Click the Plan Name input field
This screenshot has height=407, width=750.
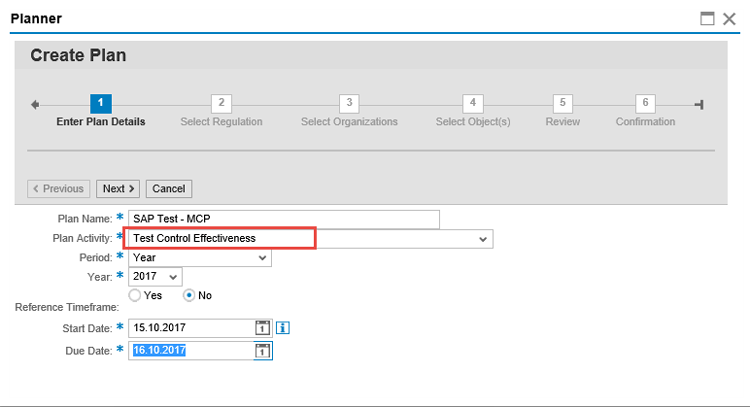[284, 220]
